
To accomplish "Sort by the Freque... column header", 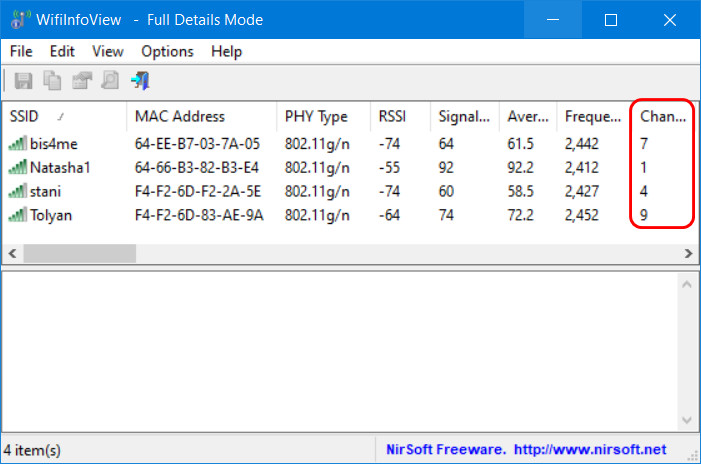I will pyautogui.click(x=594, y=116).
